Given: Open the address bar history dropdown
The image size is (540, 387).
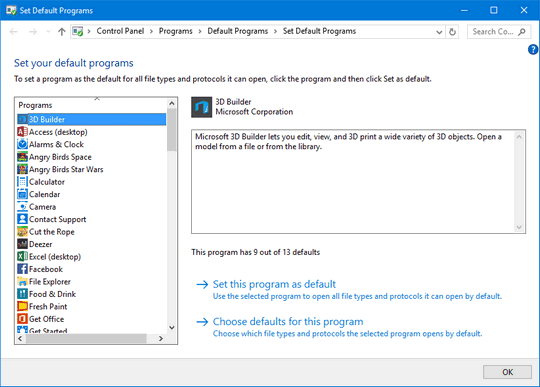Looking at the screenshot, I should point(439,32).
